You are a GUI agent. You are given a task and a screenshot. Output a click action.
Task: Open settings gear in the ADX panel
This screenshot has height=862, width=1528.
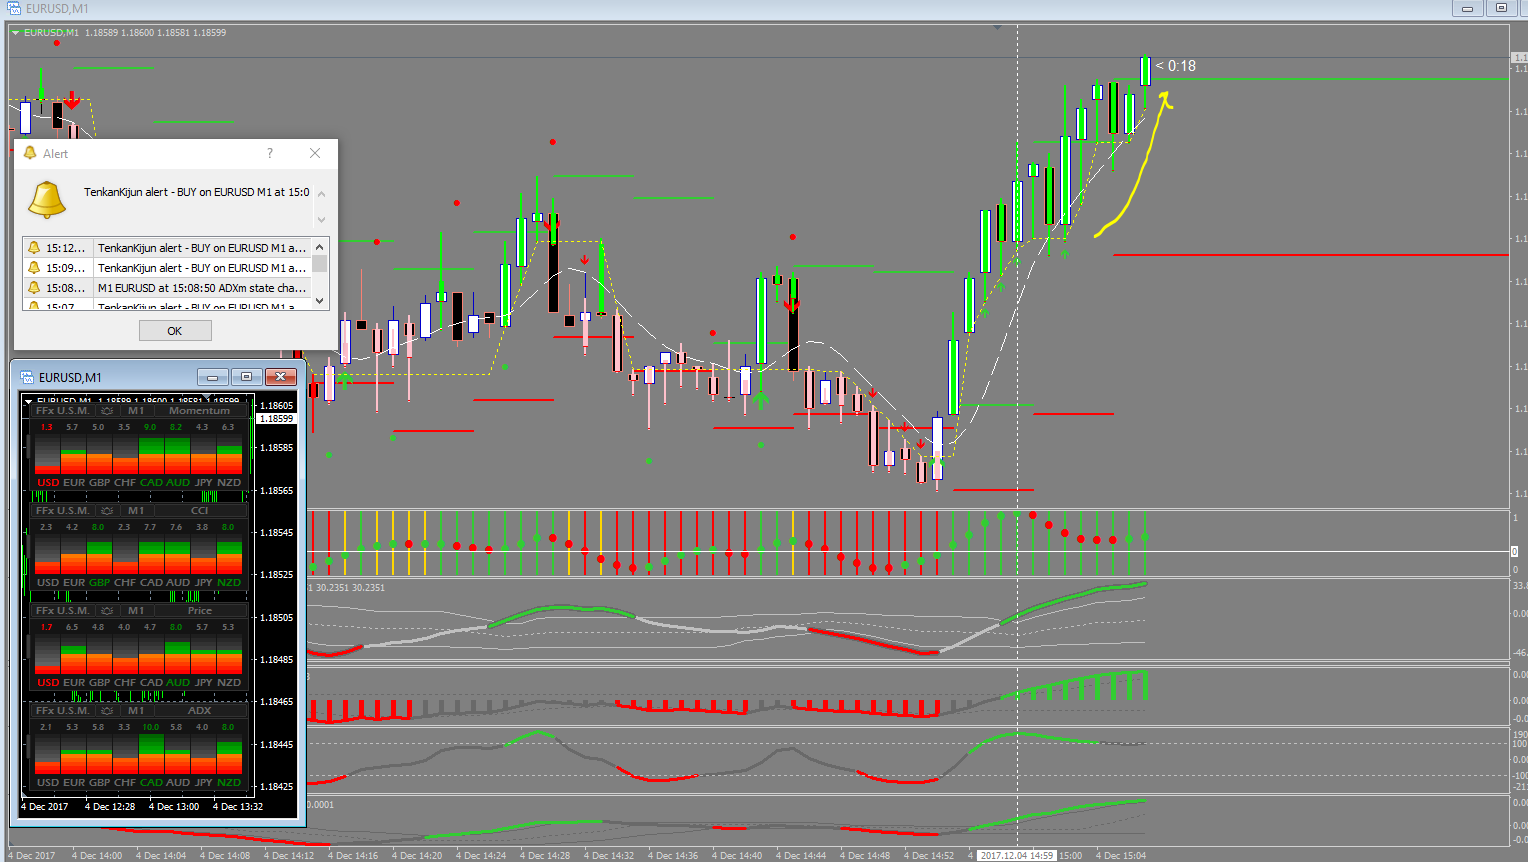pos(107,711)
